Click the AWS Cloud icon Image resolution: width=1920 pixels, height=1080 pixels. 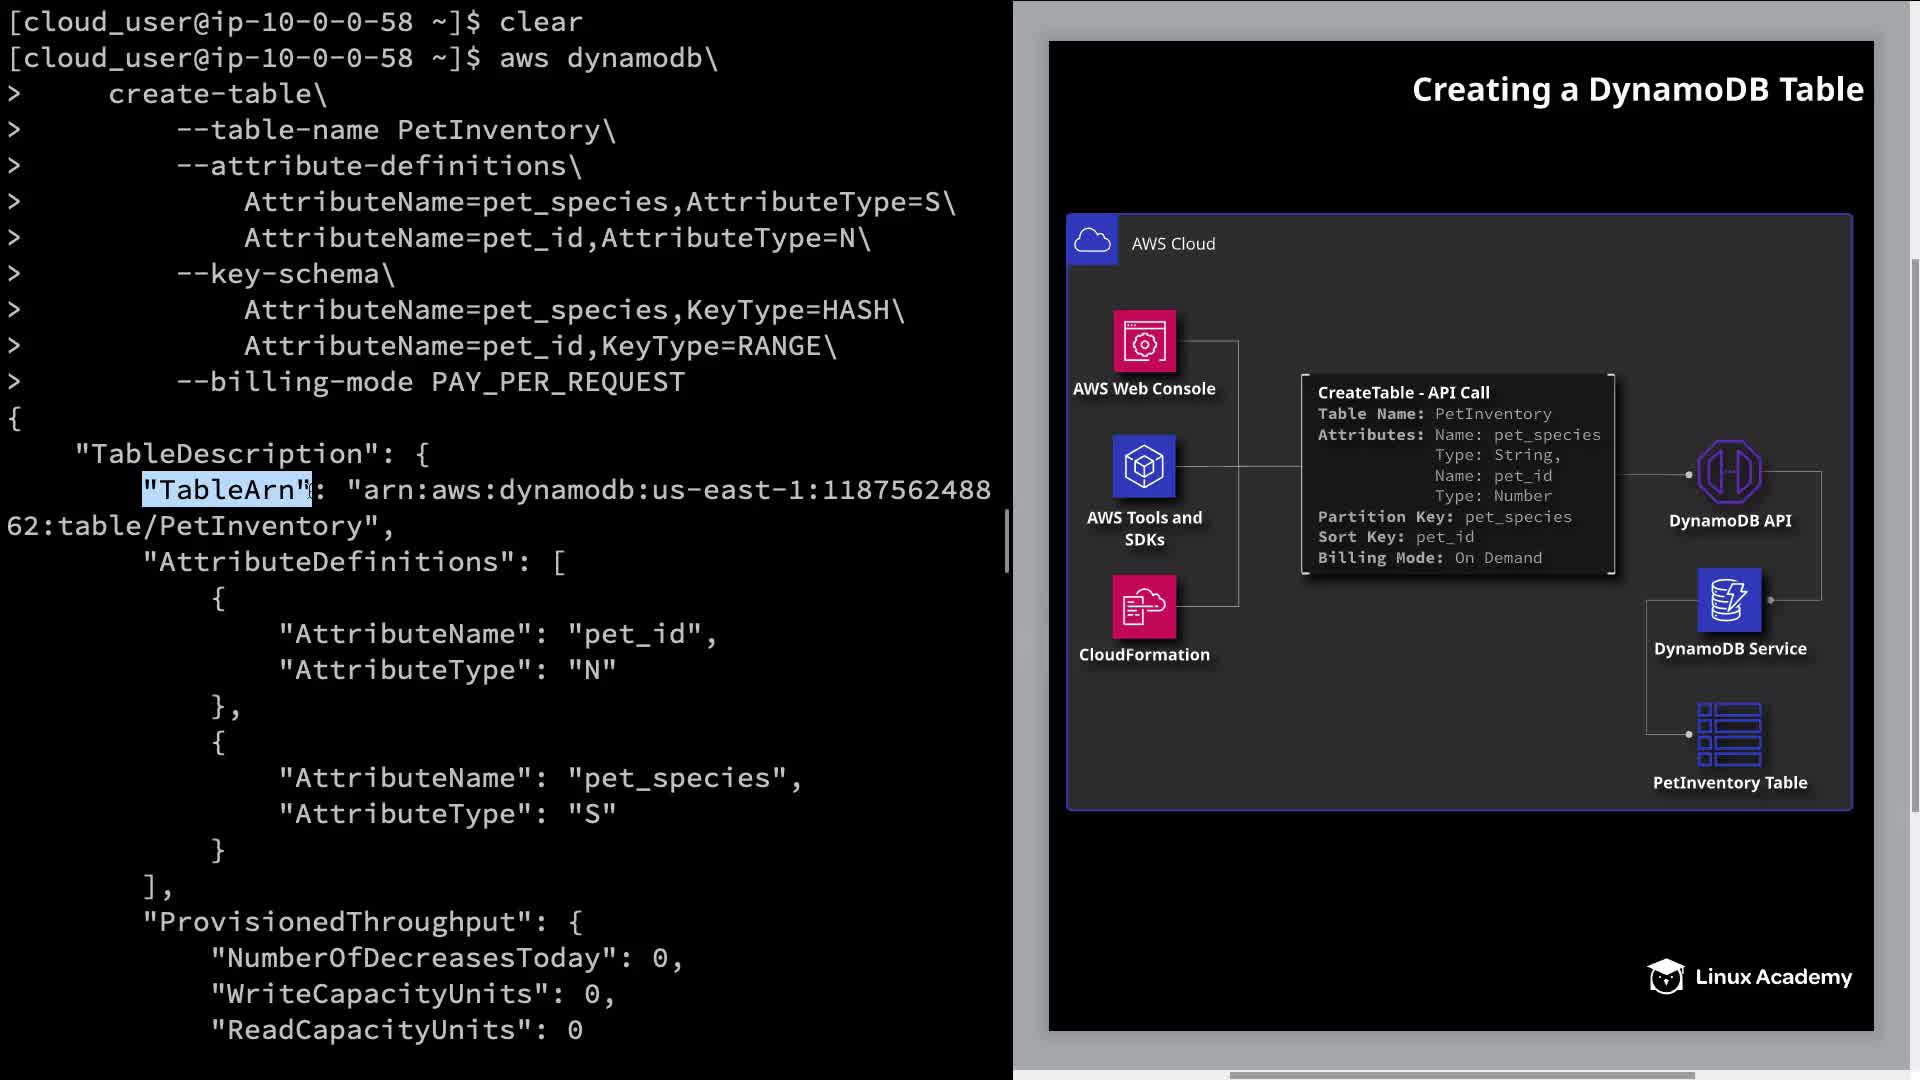click(1092, 241)
